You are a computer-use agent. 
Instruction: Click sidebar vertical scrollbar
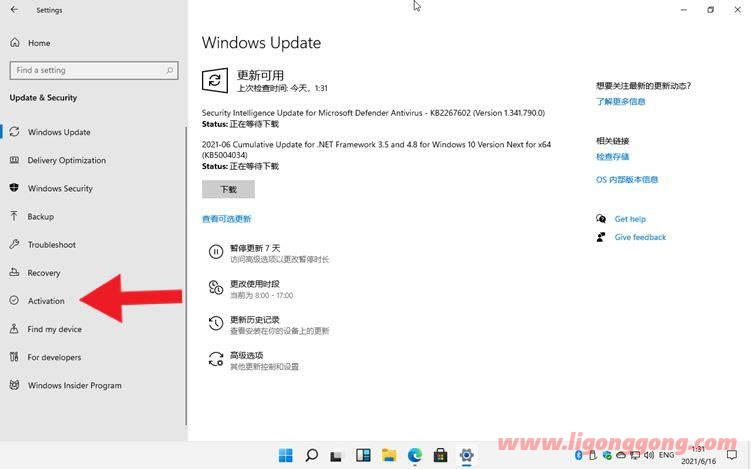coord(186,275)
